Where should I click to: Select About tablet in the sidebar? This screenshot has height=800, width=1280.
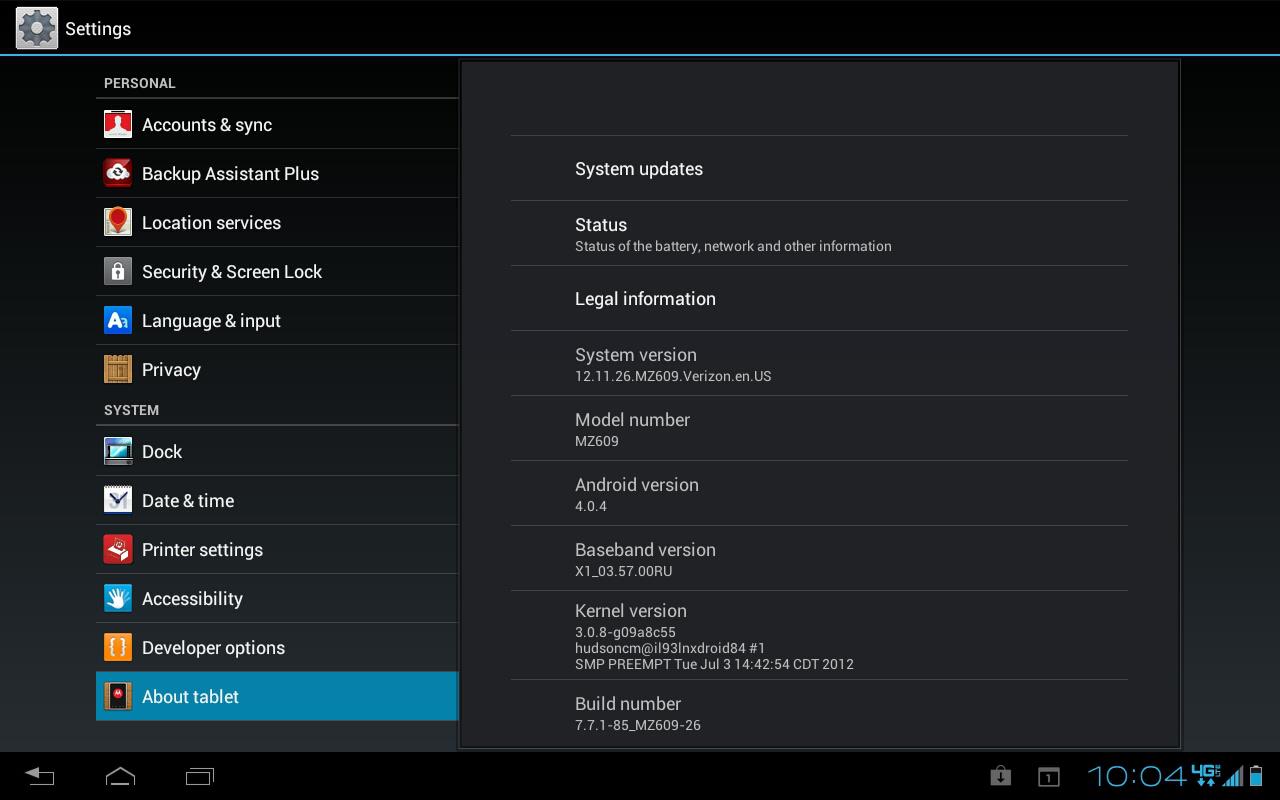(x=277, y=696)
